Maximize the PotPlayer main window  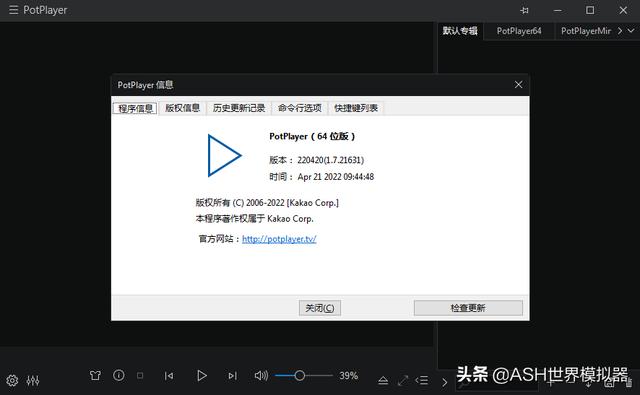coord(590,10)
